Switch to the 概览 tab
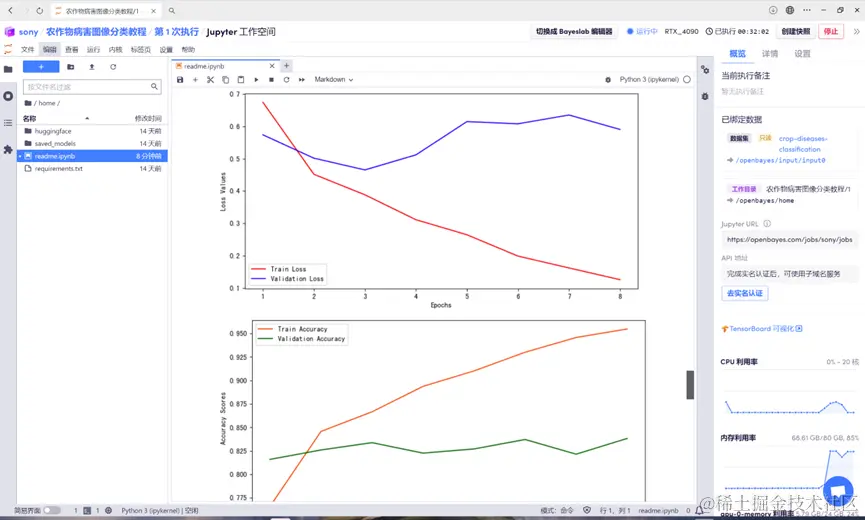865x520 pixels. tap(737, 53)
